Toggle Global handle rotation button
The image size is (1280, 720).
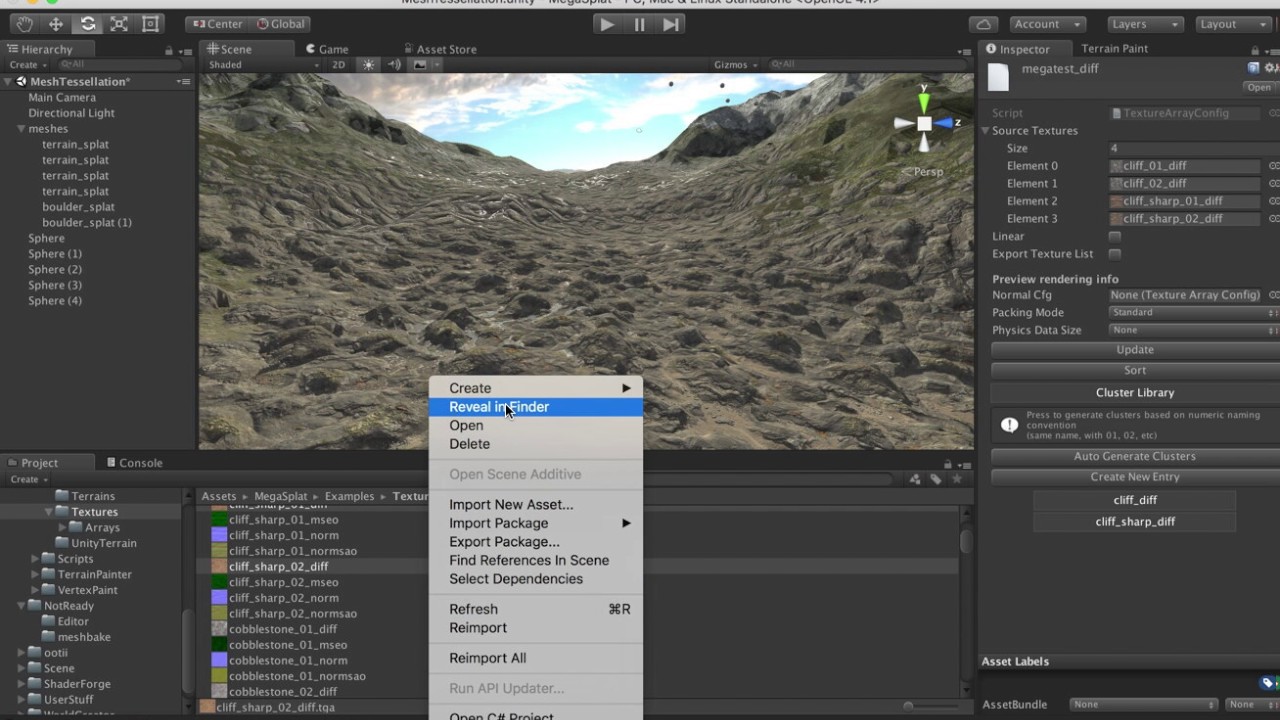[281, 24]
